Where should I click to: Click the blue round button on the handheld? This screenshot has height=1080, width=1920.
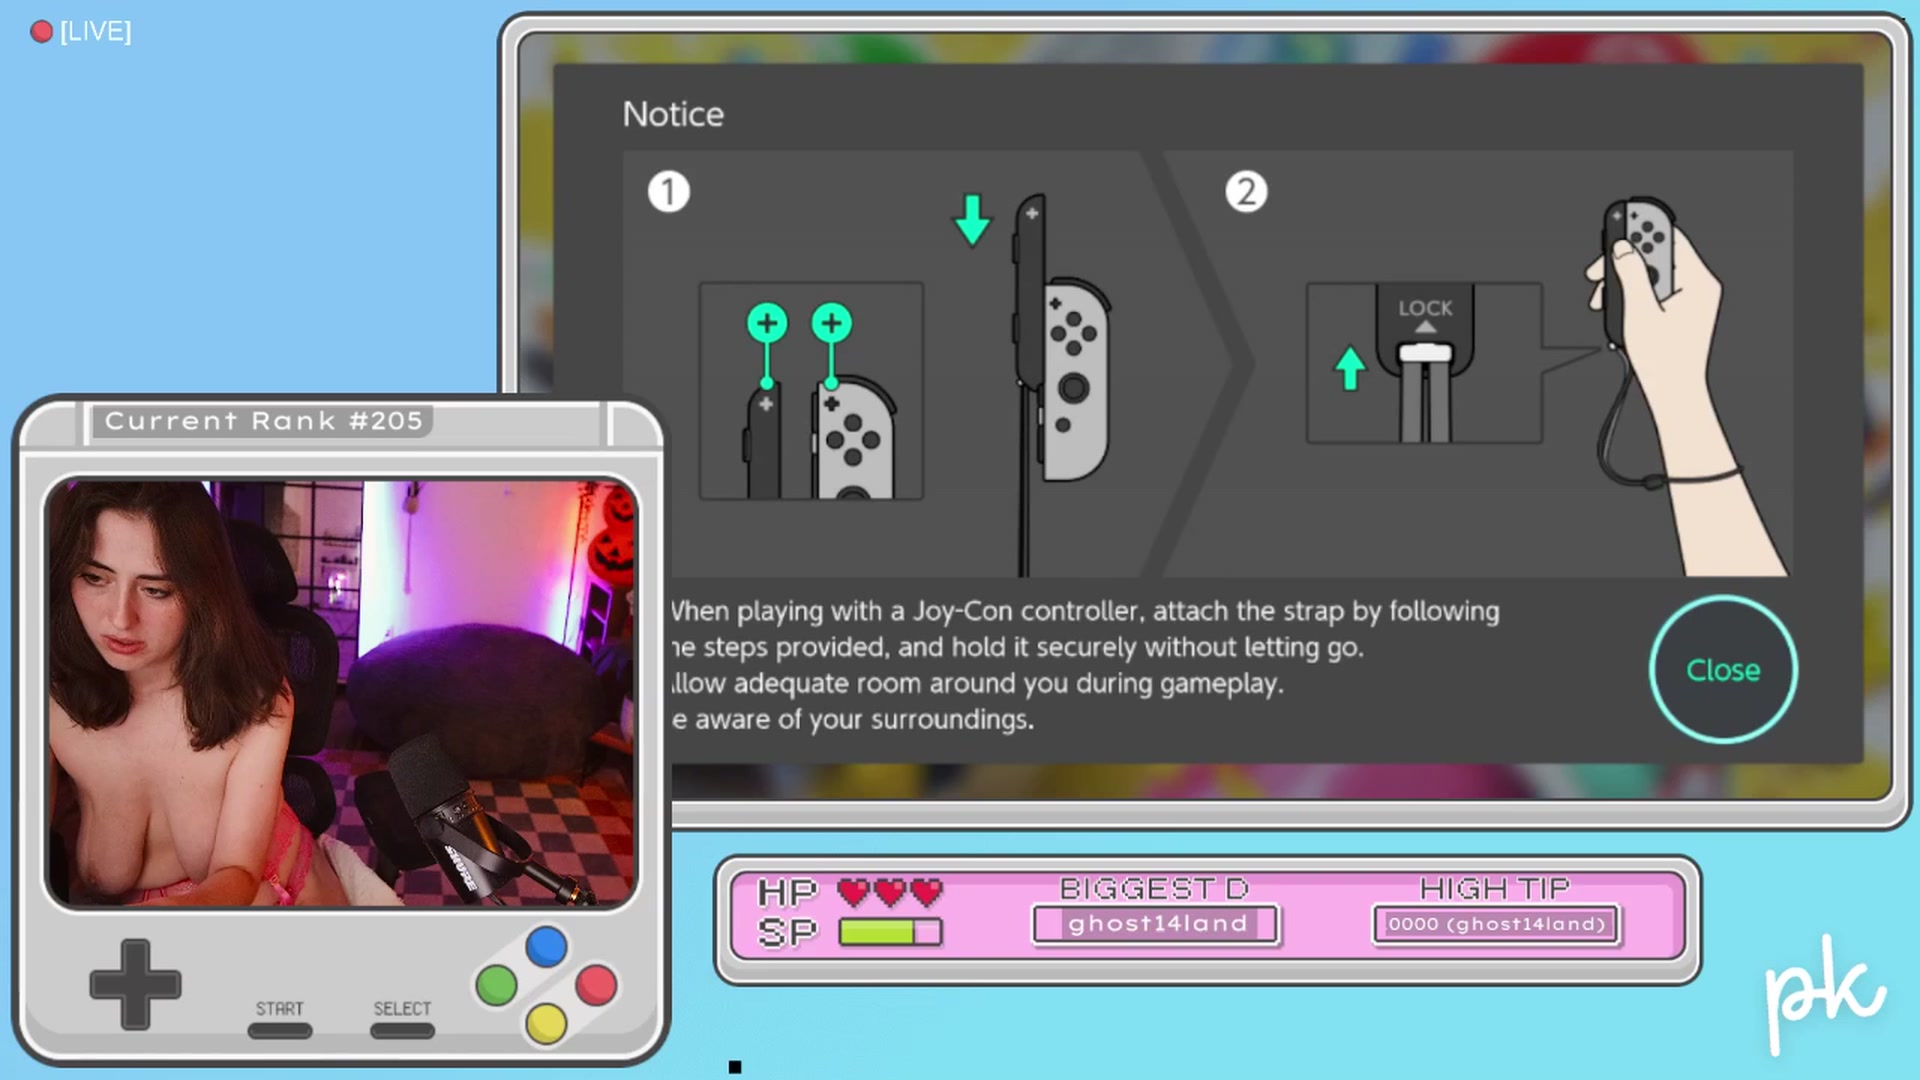[546, 946]
